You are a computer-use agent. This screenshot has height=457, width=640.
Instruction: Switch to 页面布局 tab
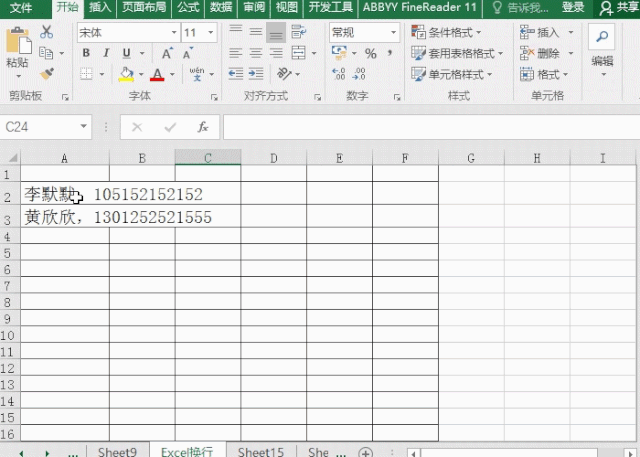[144, 7]
